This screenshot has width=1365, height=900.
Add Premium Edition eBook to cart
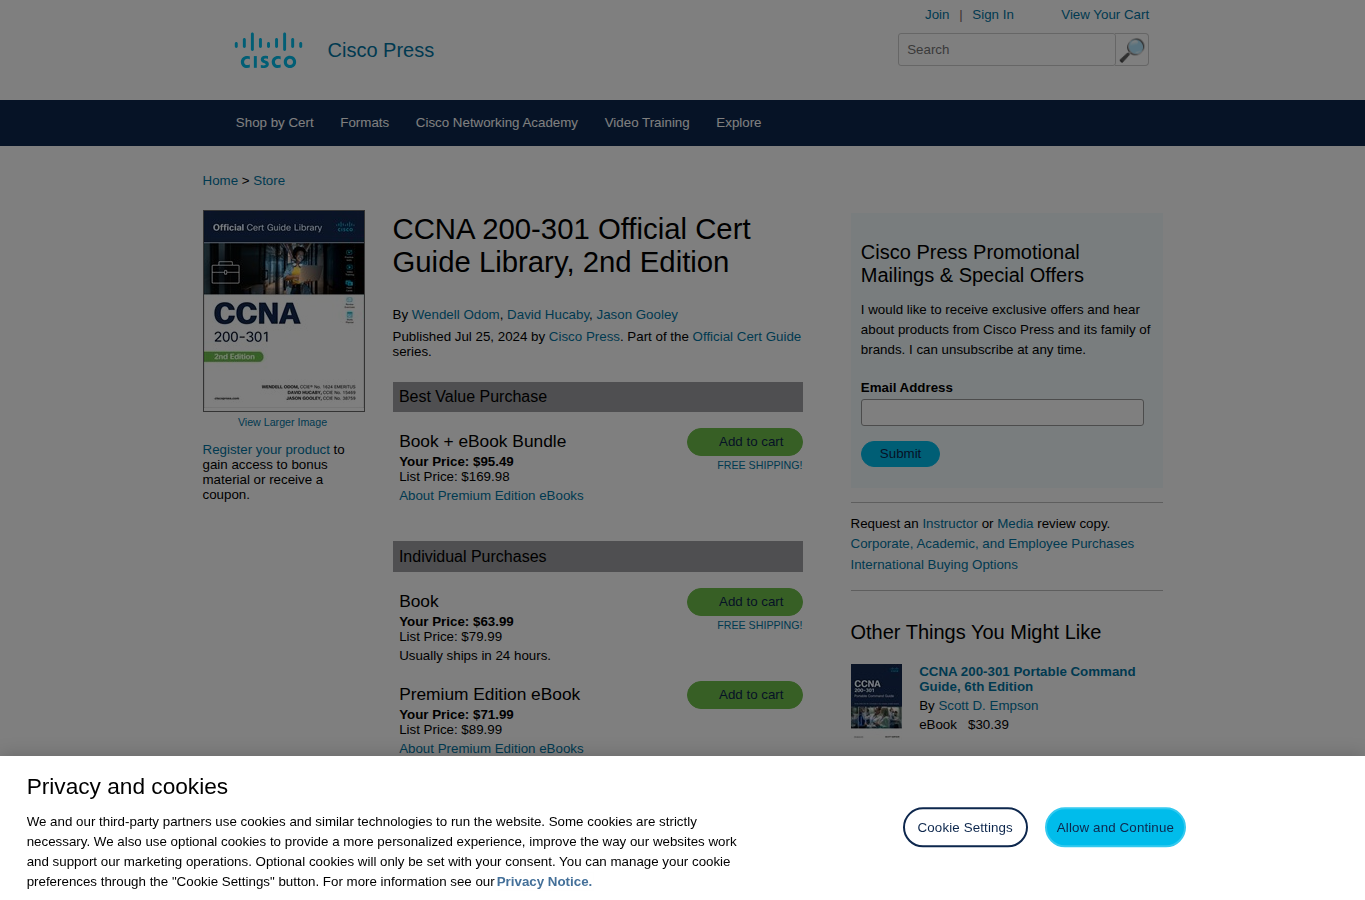point(745,695)
